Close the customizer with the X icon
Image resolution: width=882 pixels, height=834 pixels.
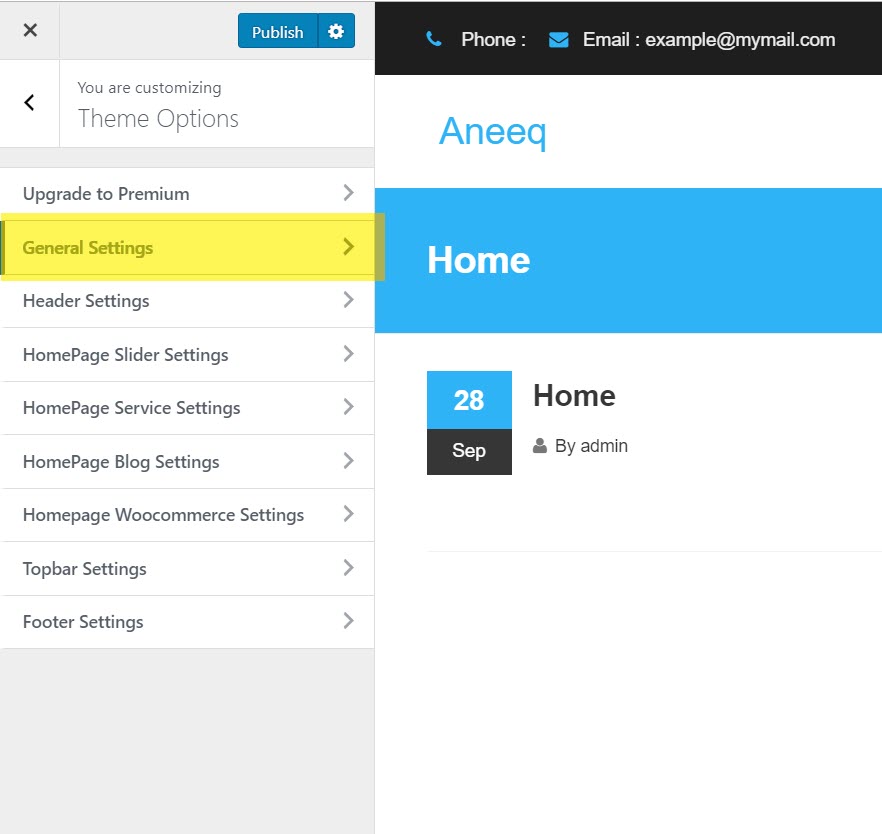tap(30, 30)
